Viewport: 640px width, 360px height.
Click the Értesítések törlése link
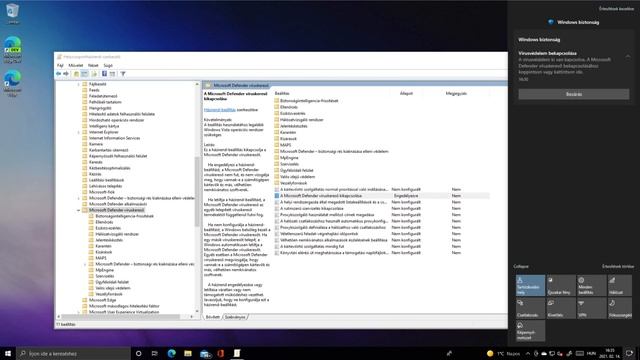pyautogui.click(x=618, y=267)
